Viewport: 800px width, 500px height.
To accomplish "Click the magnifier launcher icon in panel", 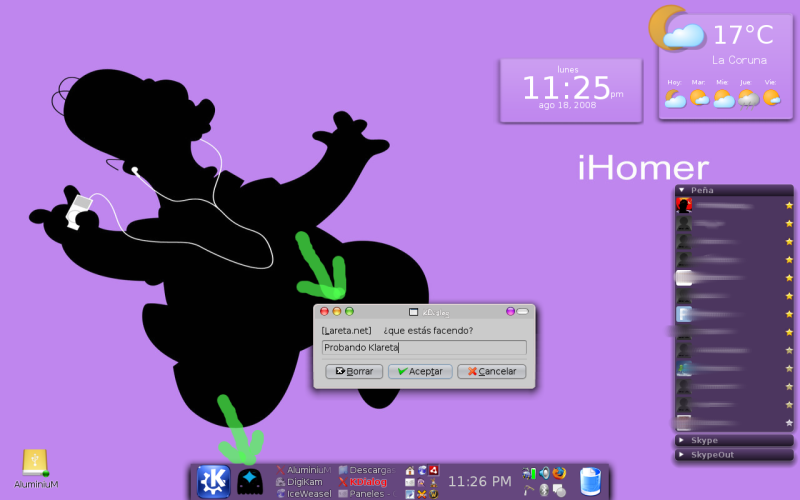I will pyautogui.click(x=421, y=482).
